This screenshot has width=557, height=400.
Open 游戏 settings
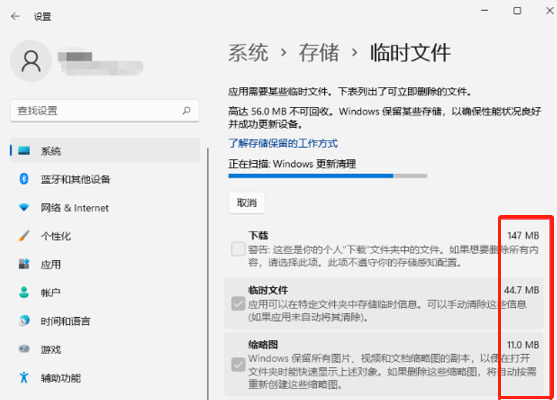(x=105, y=350)
